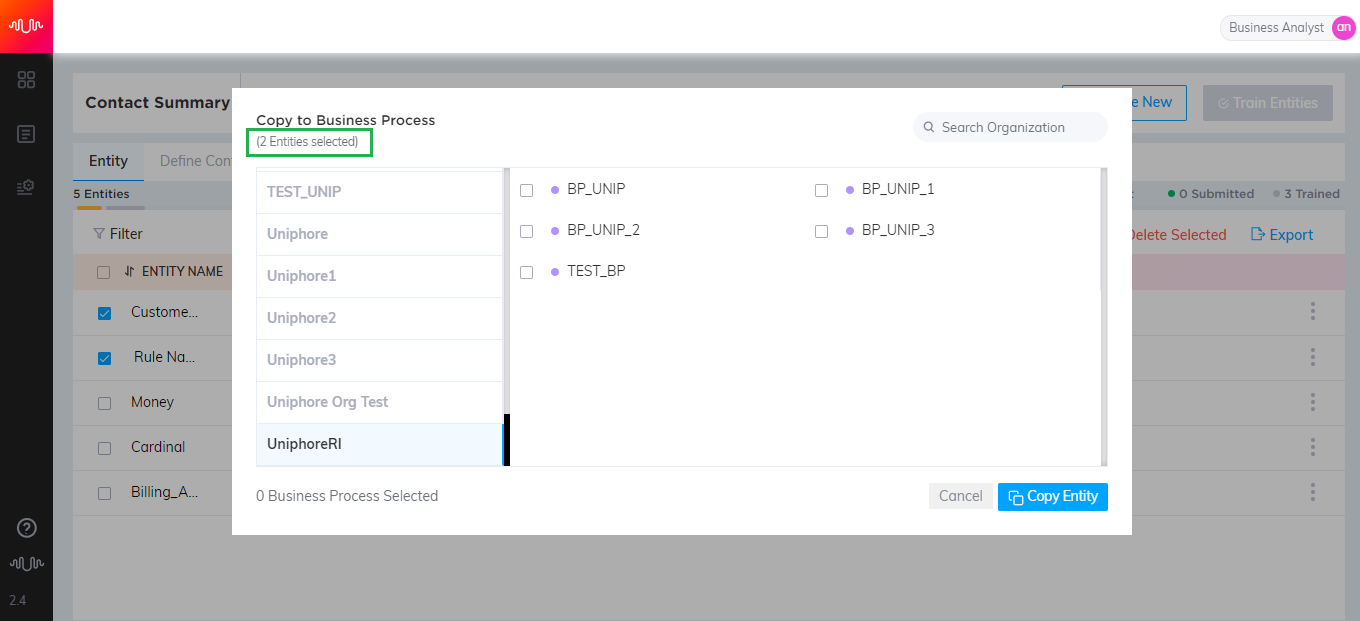The image size is (1360, 621).
Task: Select the Uniphore Org Test organization
Action: coord(379,402)
